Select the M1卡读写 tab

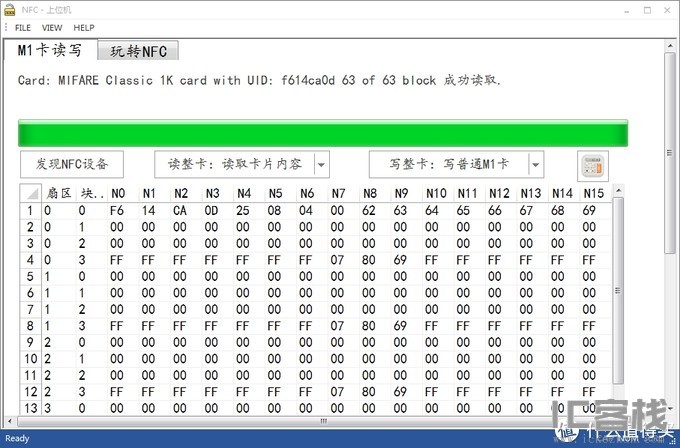(x=50, y=50)
